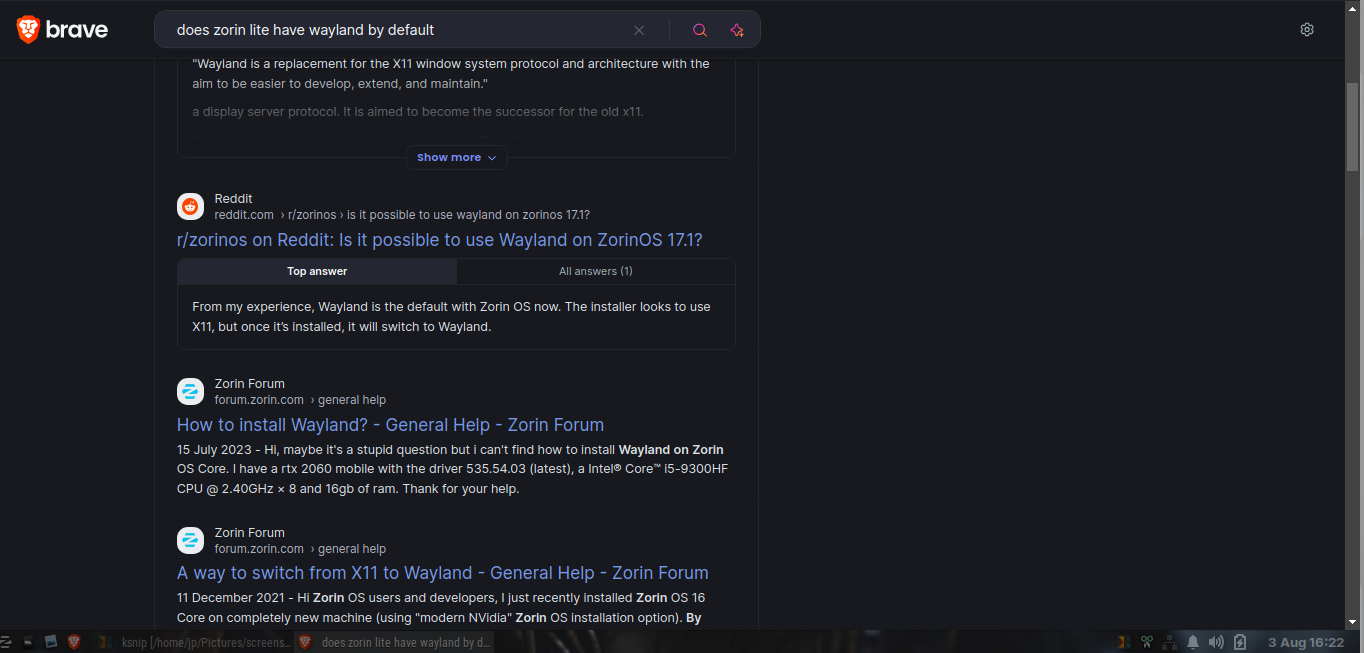Switch to the 'All answers (1)' tab
The image size is (1364, 653).
596,271
